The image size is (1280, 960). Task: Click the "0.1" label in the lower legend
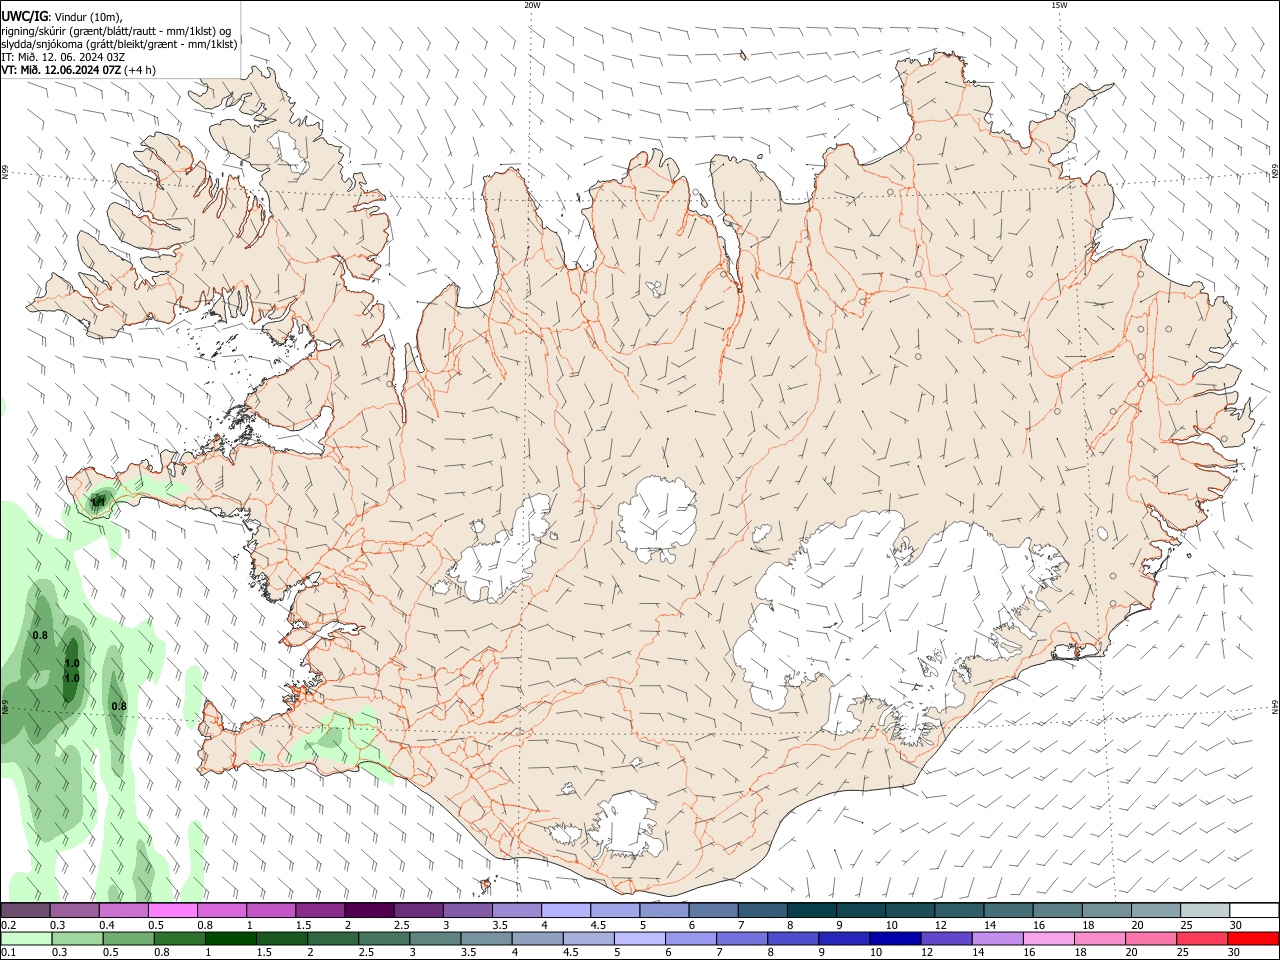pos(8,952)
